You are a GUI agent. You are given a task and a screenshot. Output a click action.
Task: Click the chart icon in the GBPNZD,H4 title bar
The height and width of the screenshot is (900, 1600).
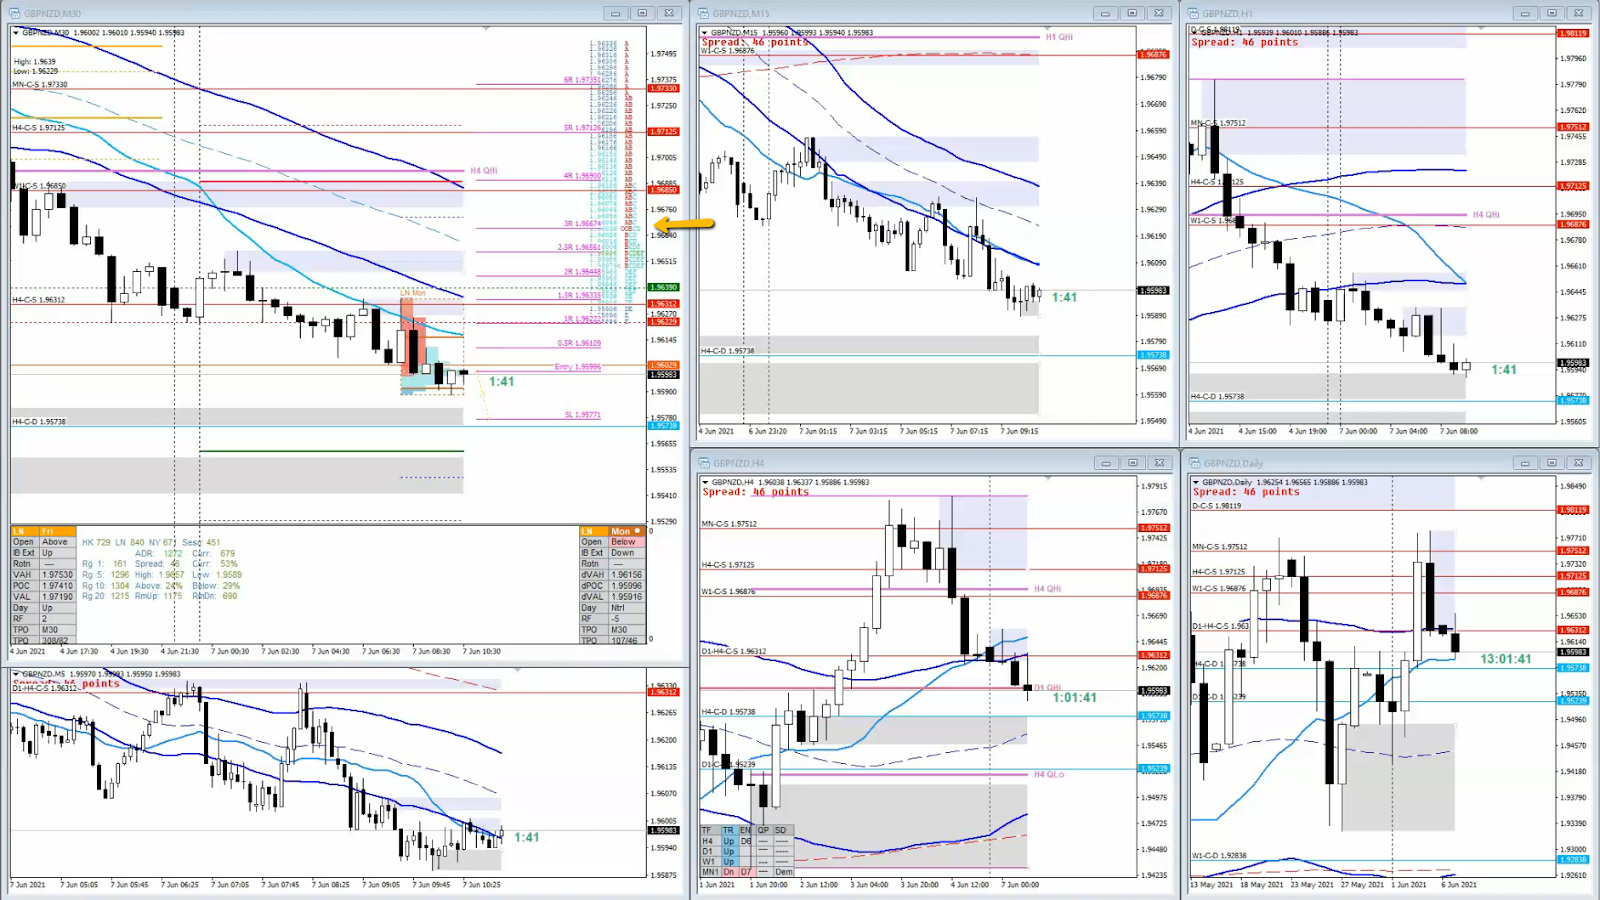(704, 463)
